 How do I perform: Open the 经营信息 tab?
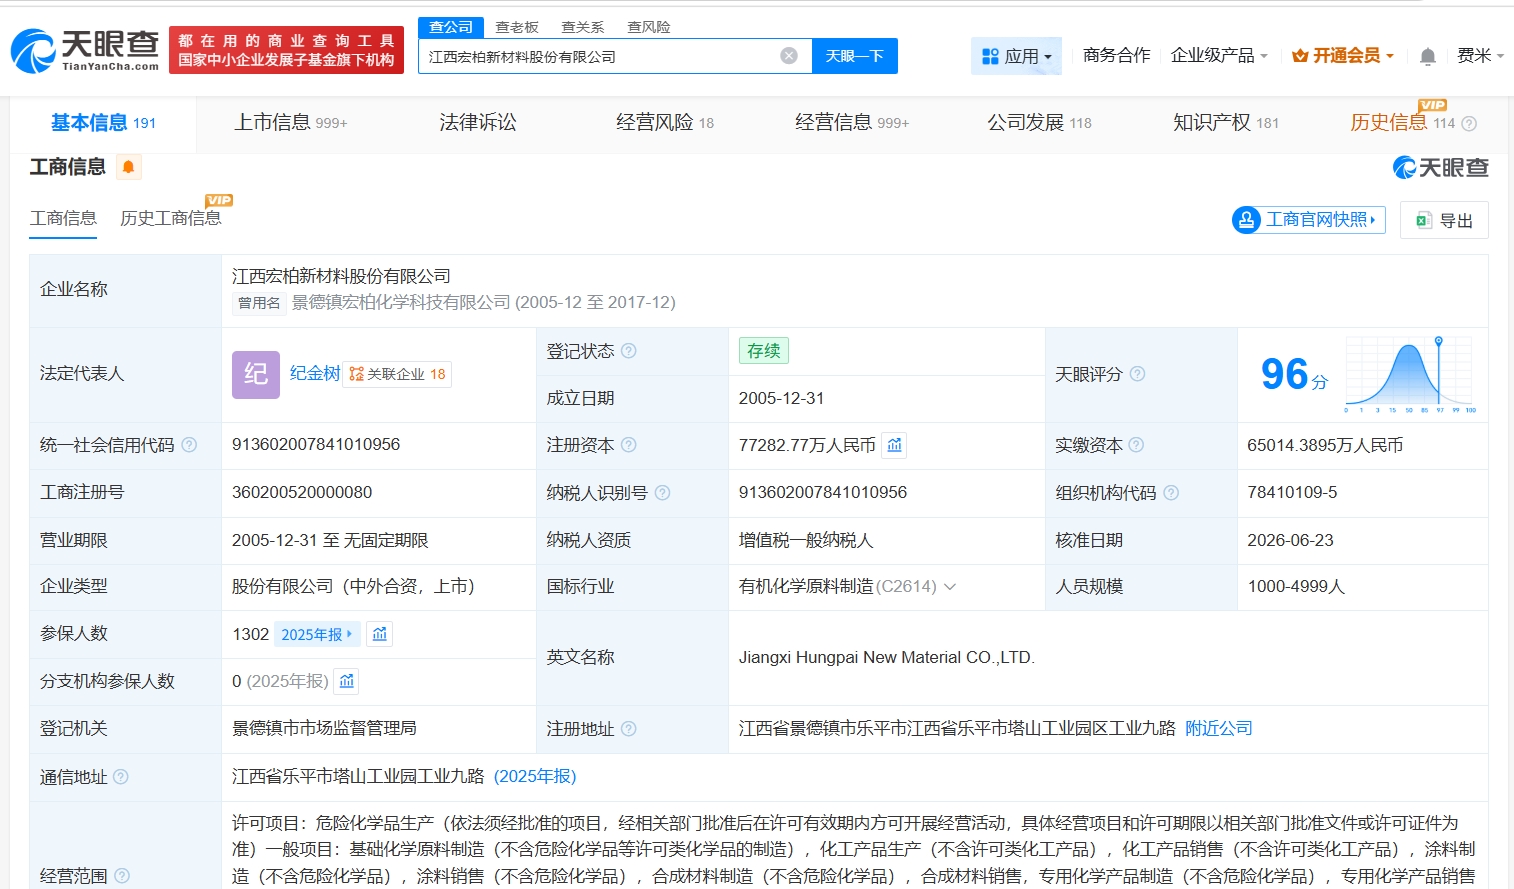[x=852, y=123]
